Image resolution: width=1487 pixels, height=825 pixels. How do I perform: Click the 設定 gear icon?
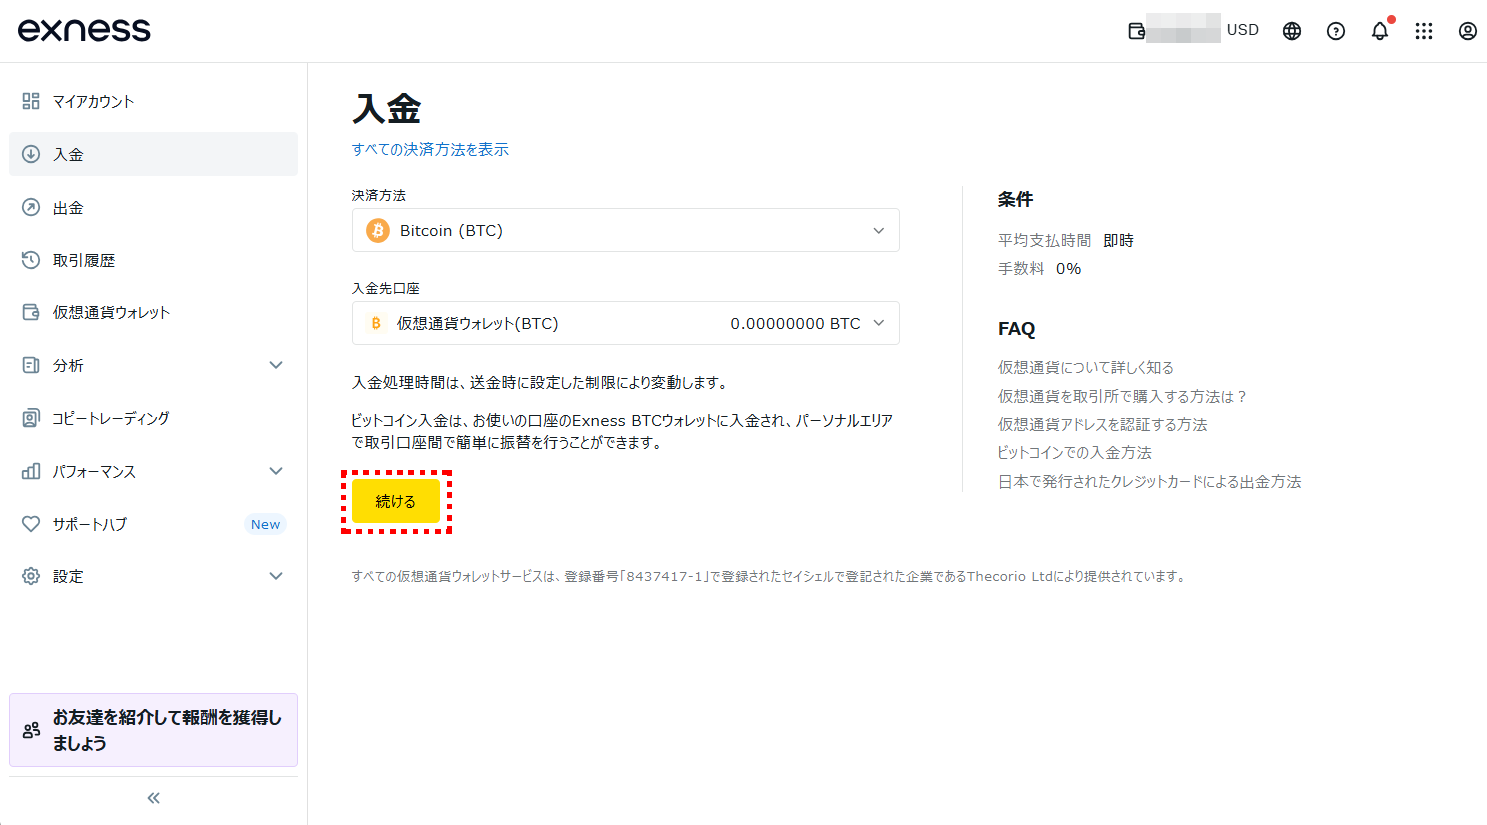coord(31,576)
